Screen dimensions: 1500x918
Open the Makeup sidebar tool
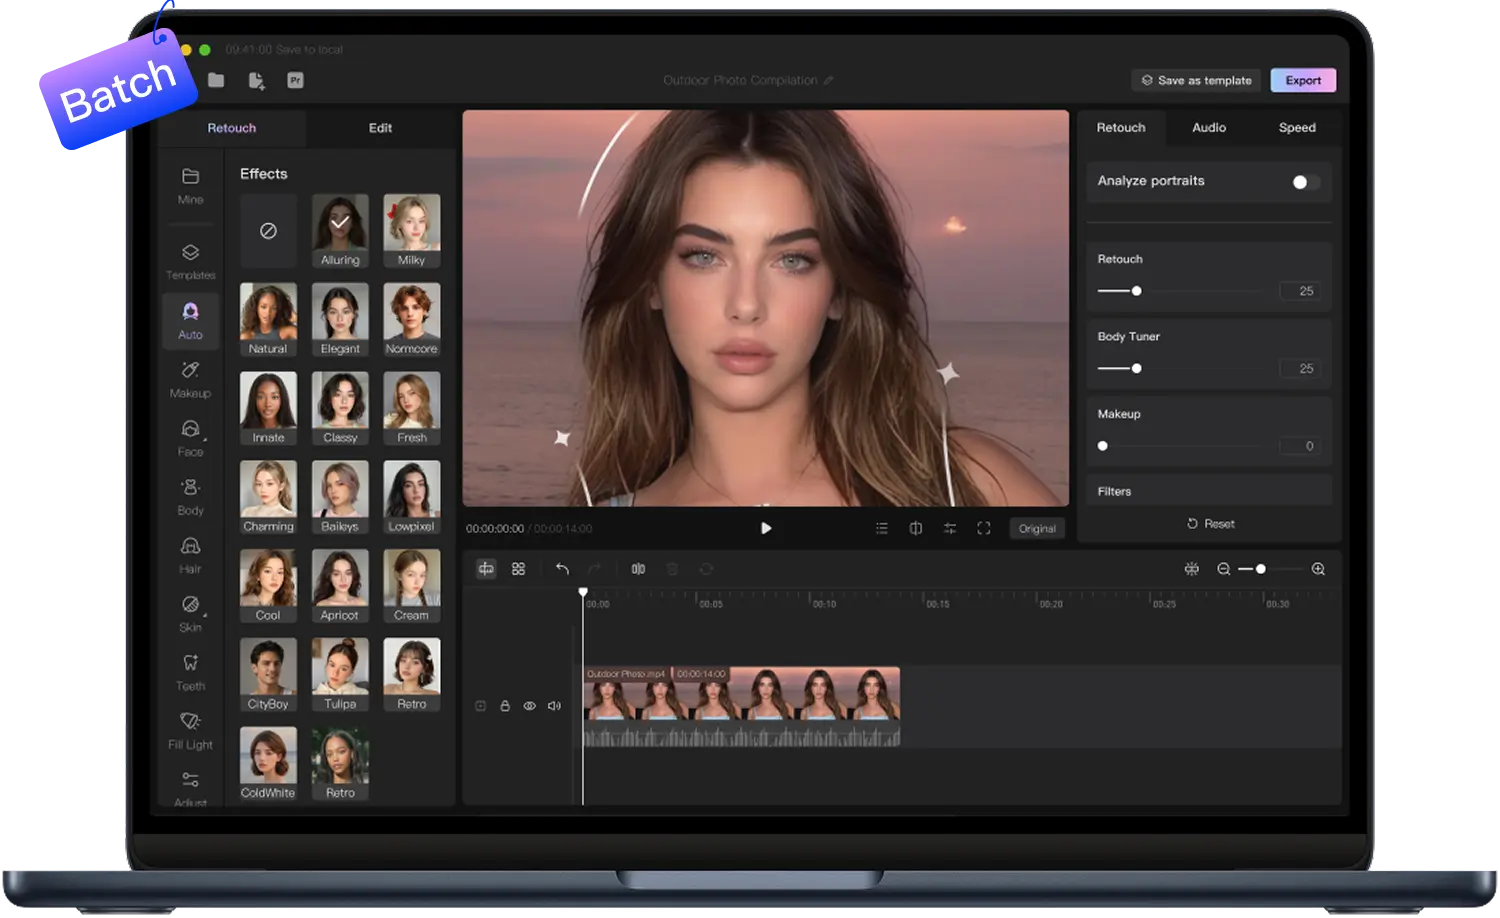[x=190, y=380]
